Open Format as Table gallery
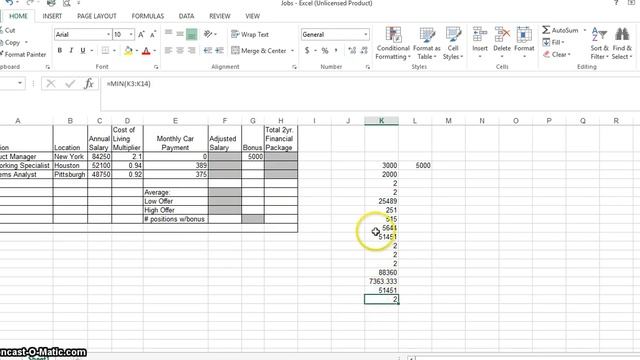The image size is (640, 360). [x=427, y=43]
